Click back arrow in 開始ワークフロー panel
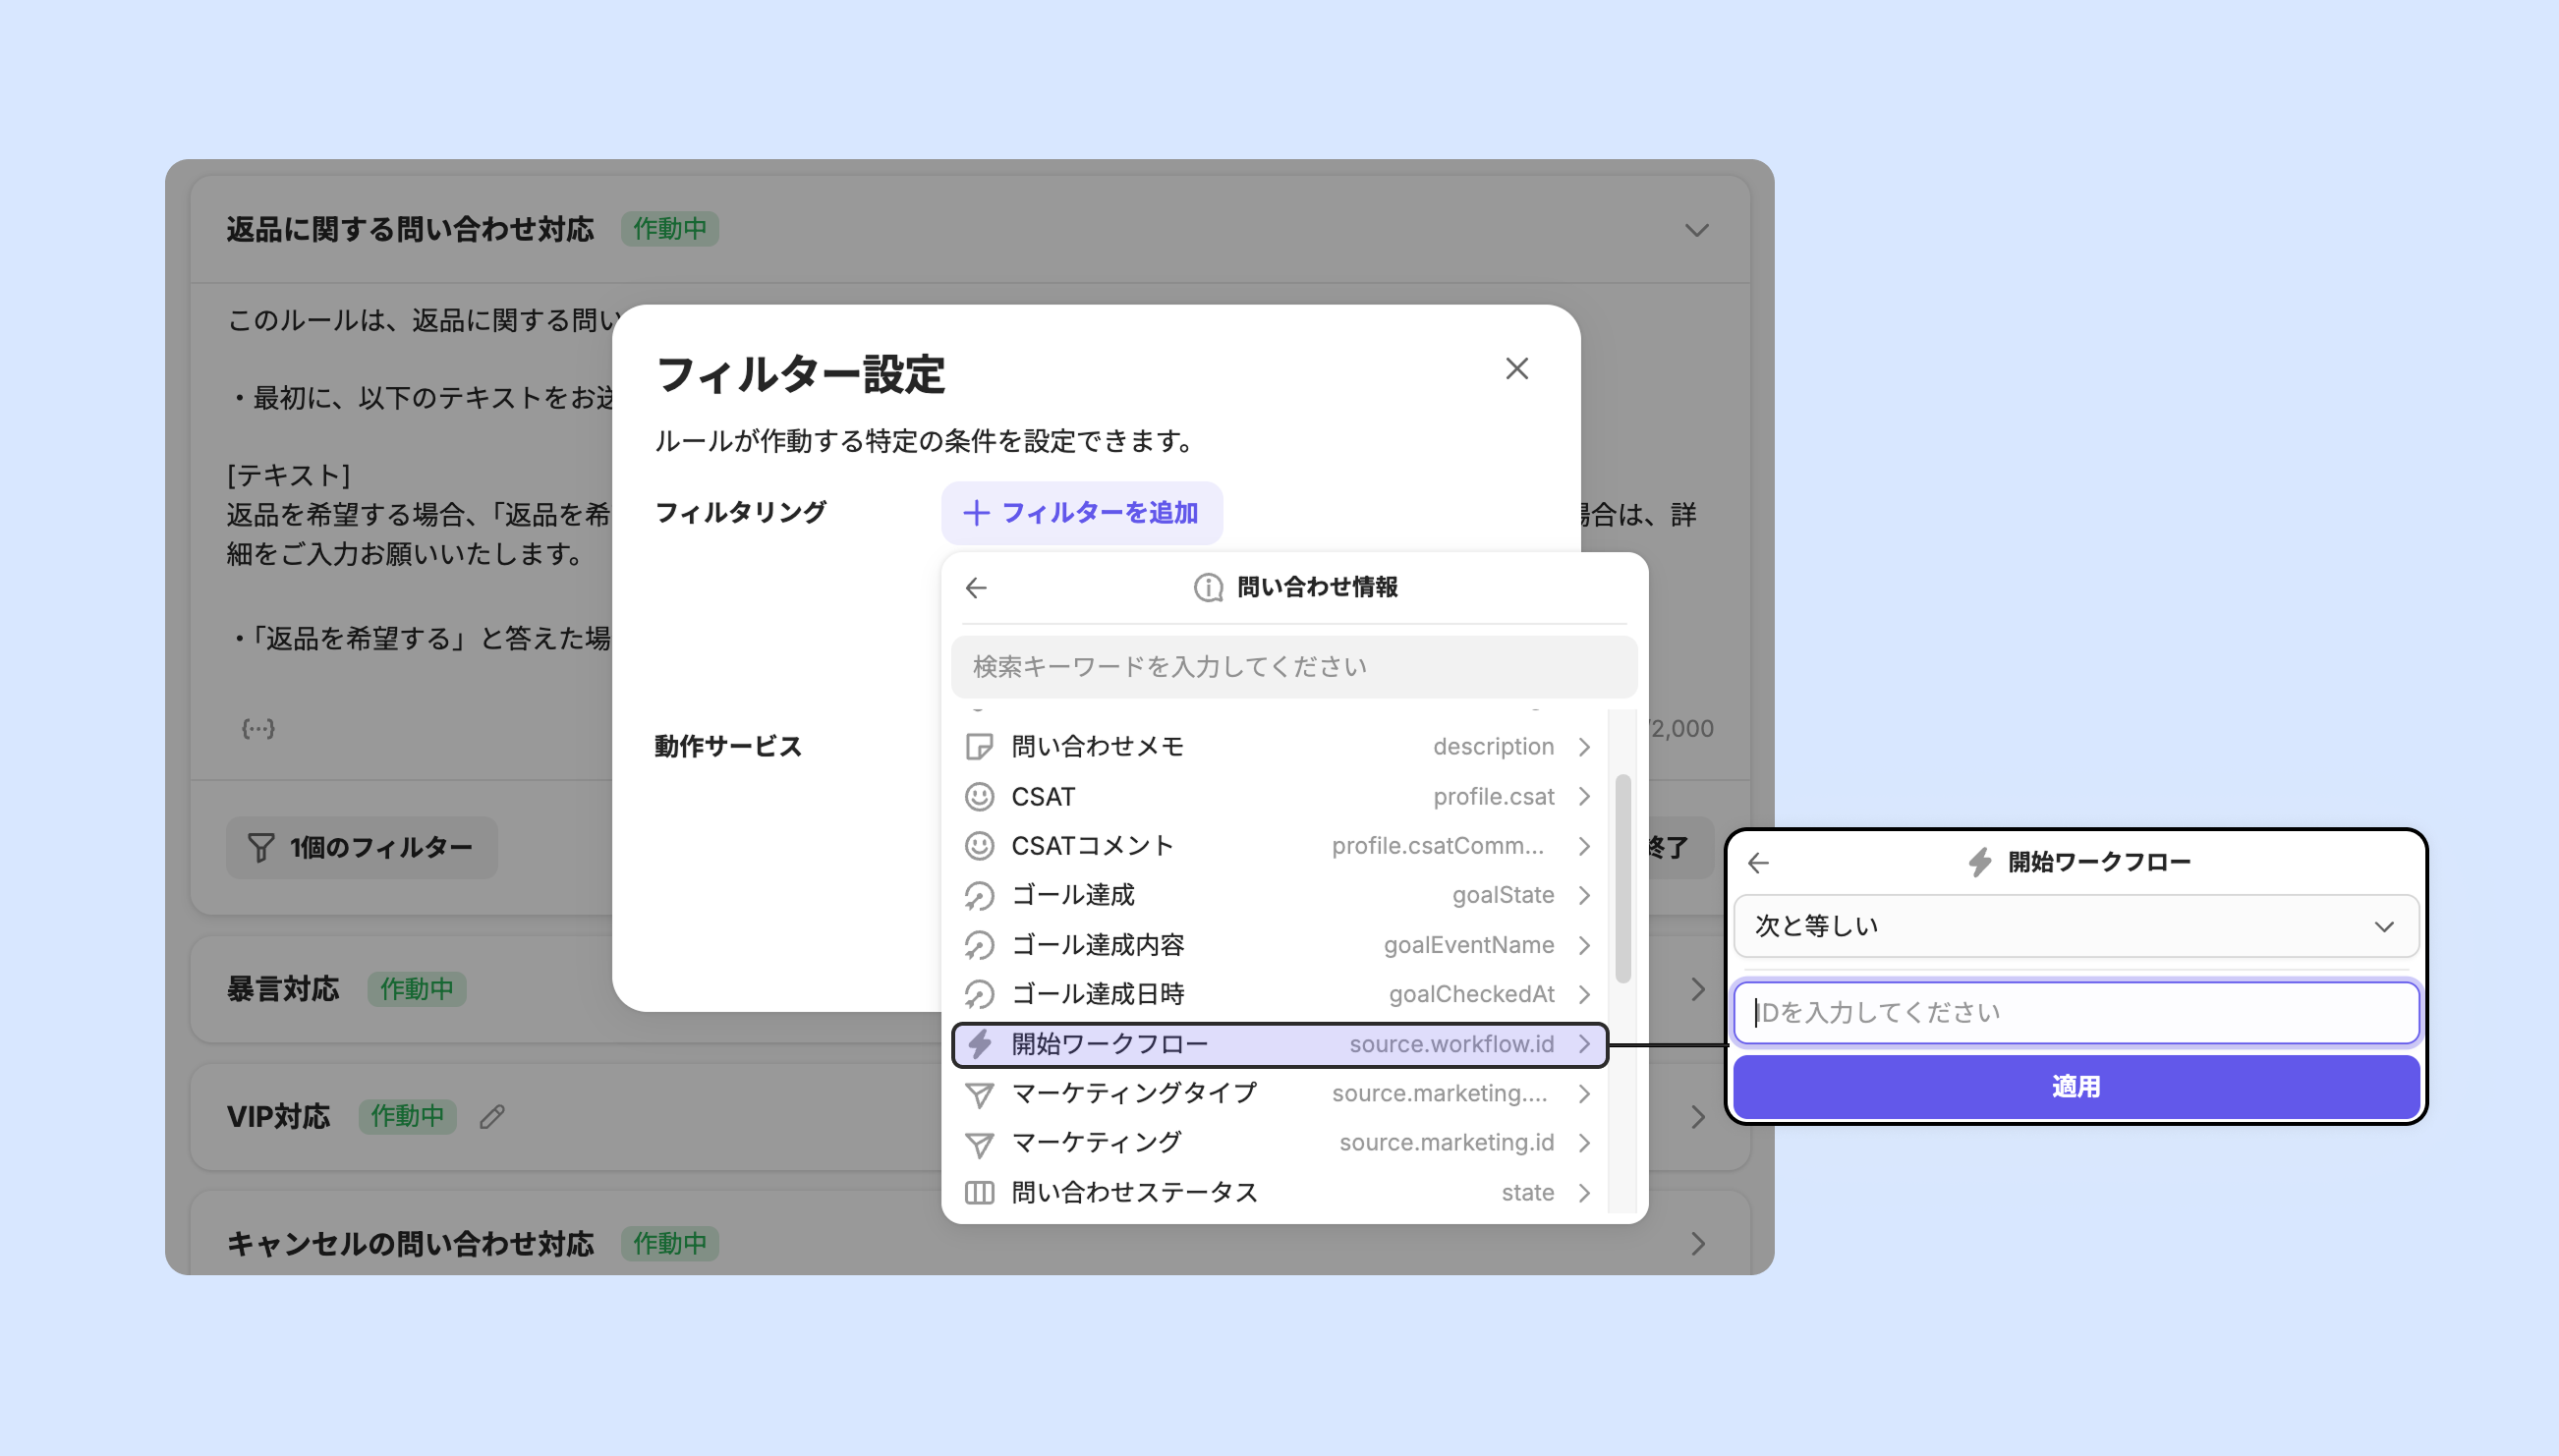Screen dimensions: 2559x1456 (x=1758, y=863)
